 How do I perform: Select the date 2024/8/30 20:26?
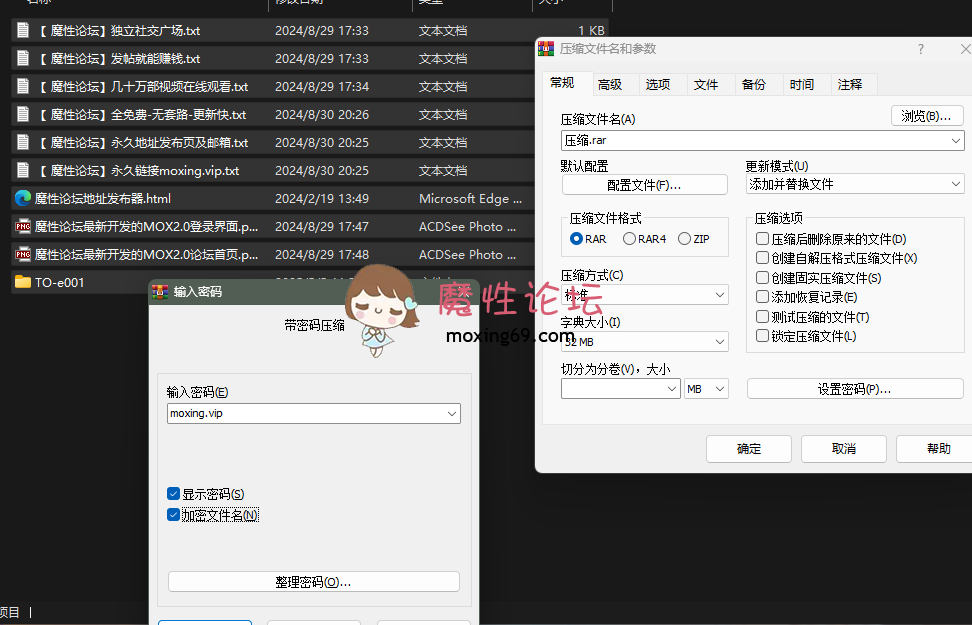pos(322,114)
